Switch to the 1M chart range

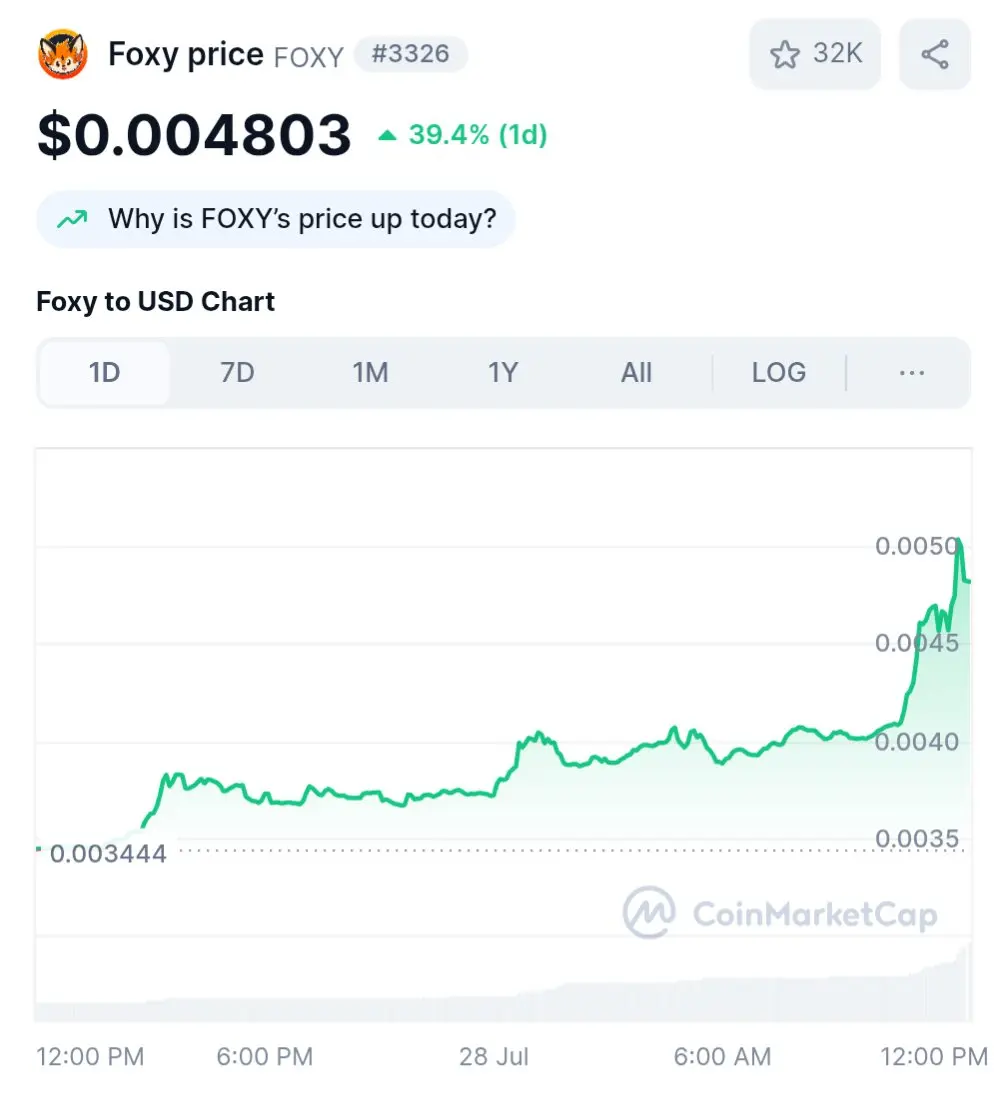[x=370, y=373]
